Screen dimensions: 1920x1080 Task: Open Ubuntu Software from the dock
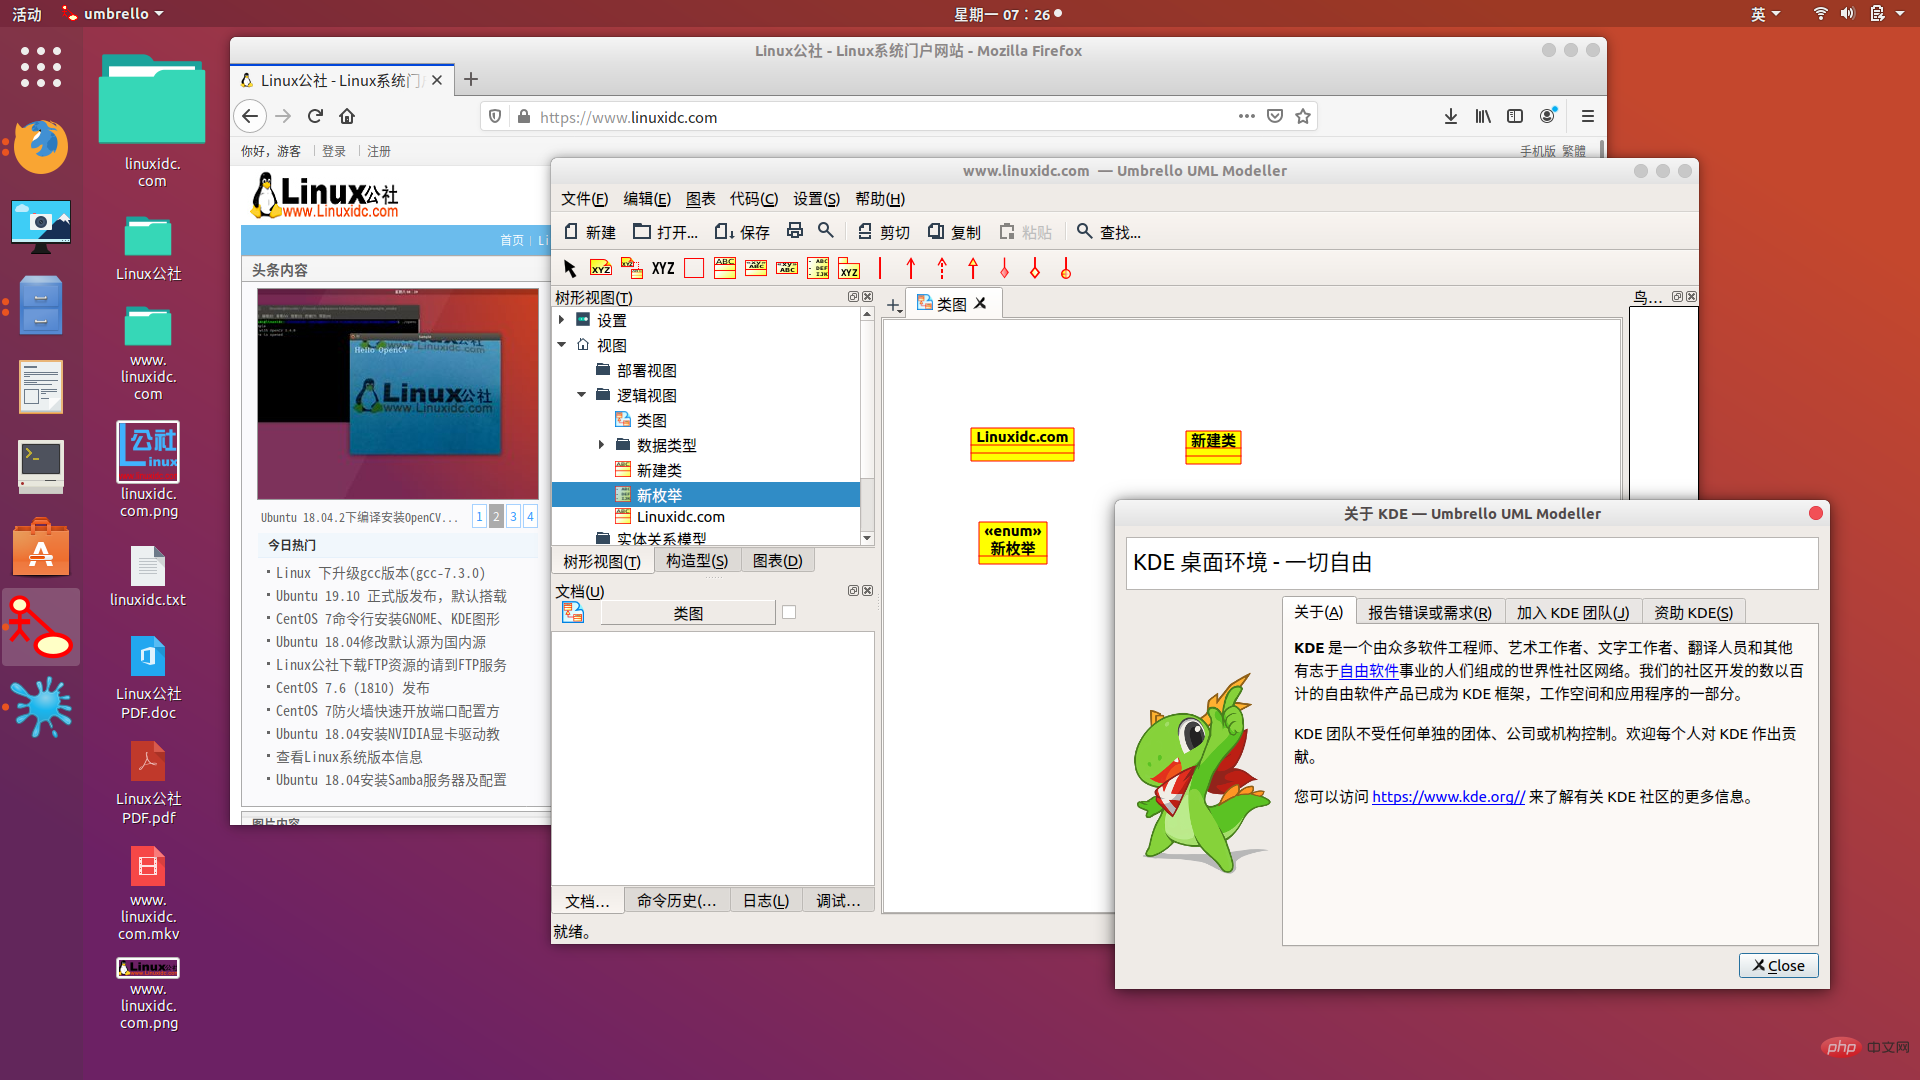(41, 547)
